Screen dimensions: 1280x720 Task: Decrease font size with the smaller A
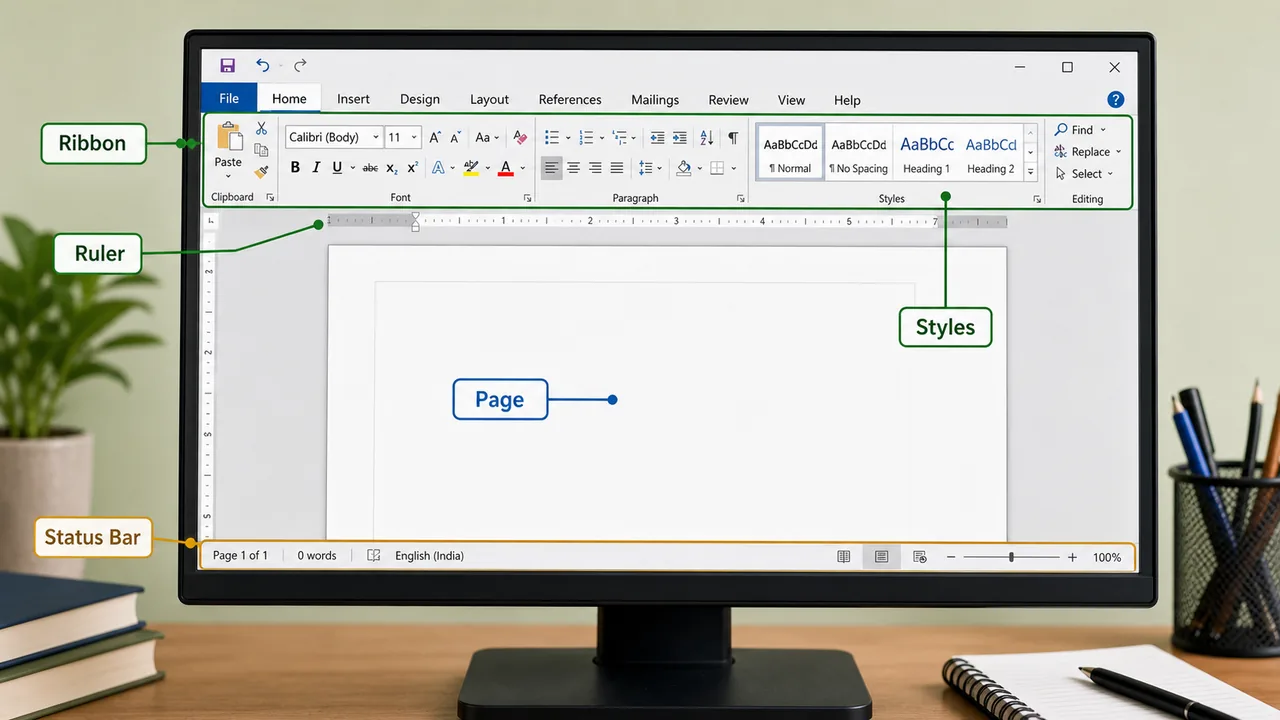[x=455, y=138]
